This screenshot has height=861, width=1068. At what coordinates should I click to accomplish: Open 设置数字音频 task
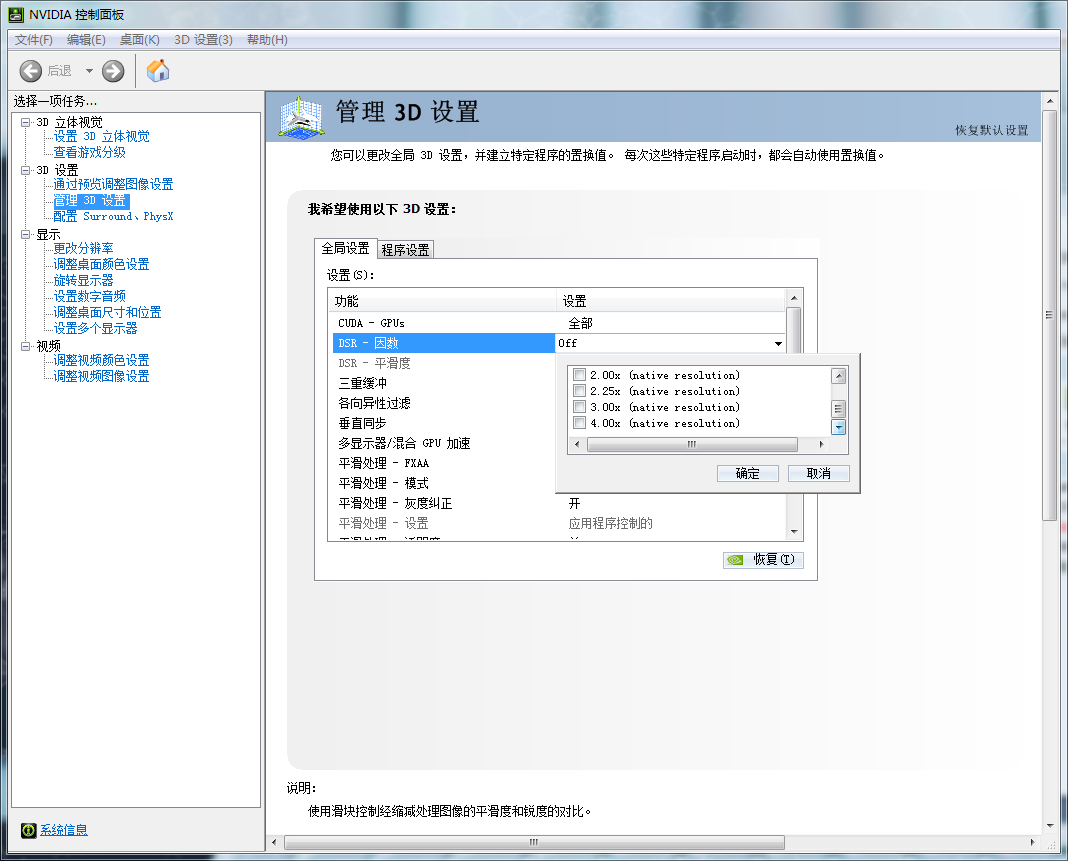[x=89, y=296]
